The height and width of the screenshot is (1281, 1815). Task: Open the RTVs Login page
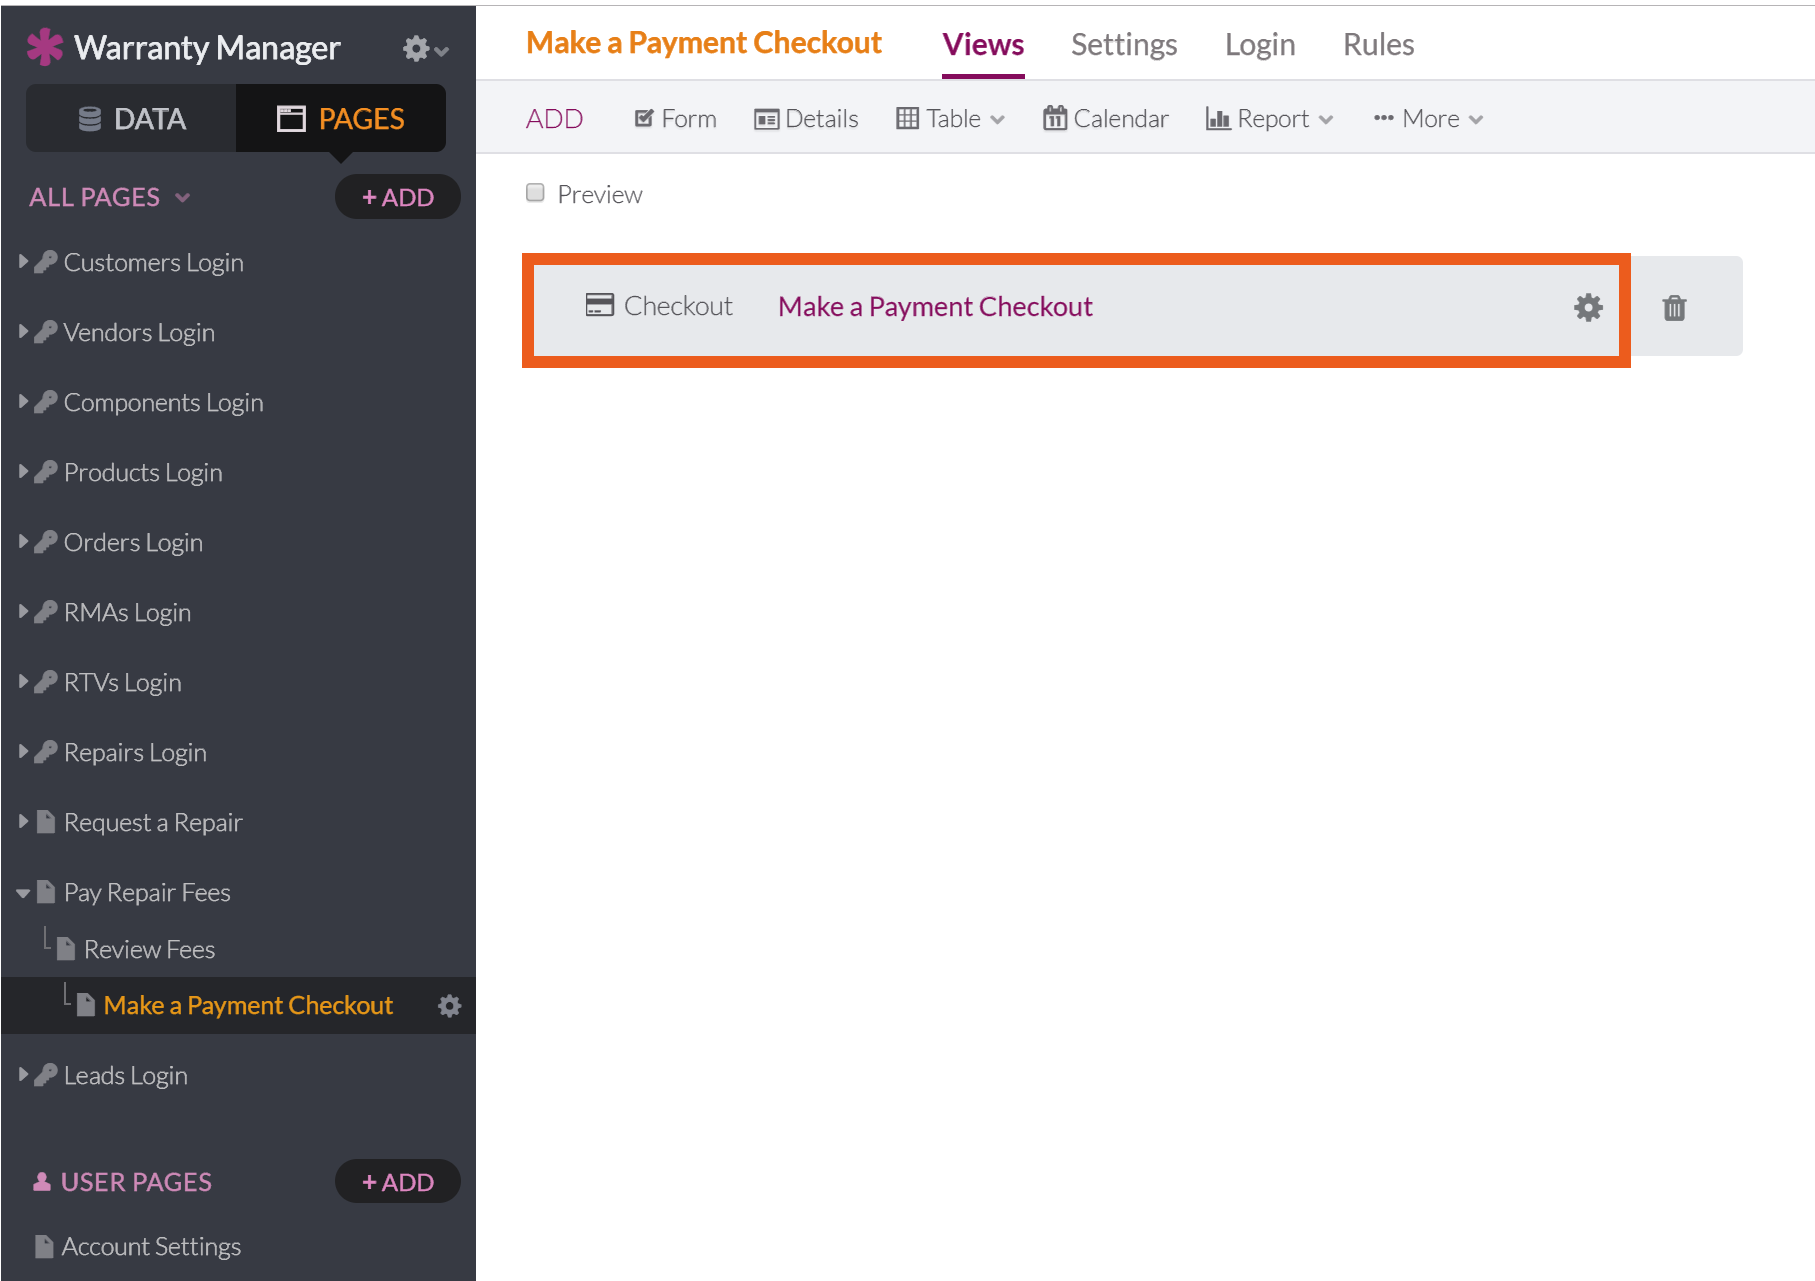pyautogui.click(x=122, y=682)
